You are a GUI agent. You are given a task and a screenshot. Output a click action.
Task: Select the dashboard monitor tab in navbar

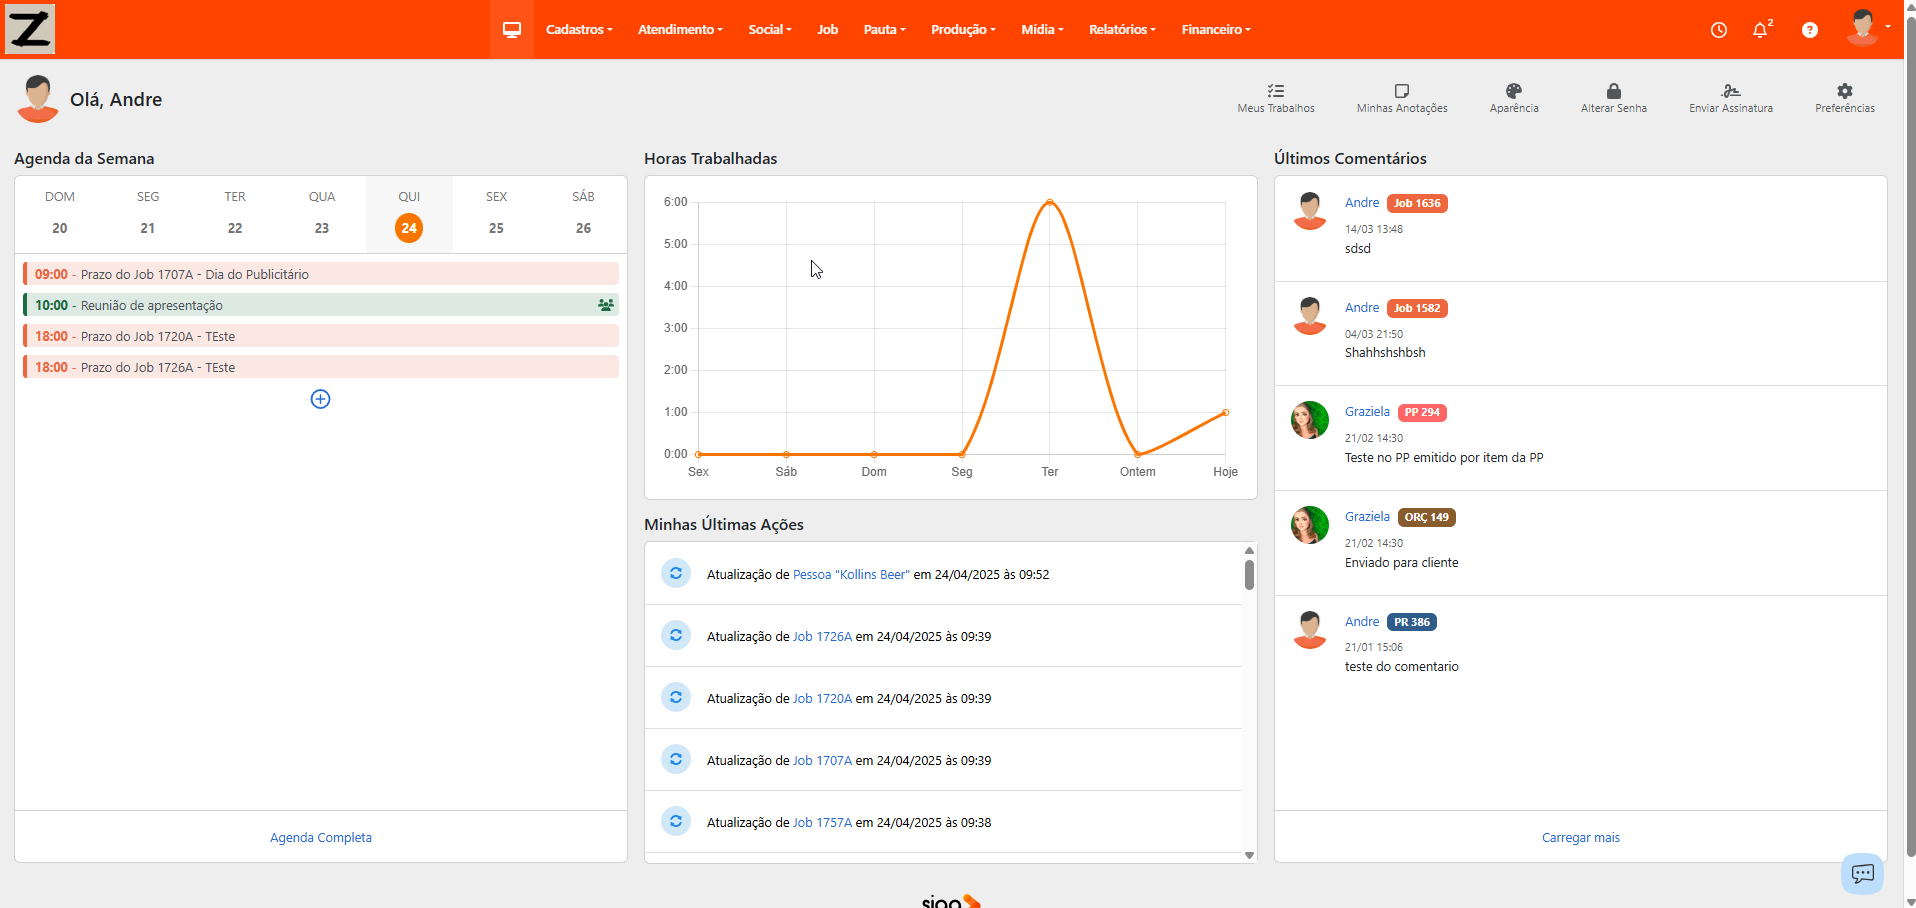[512, 30]
